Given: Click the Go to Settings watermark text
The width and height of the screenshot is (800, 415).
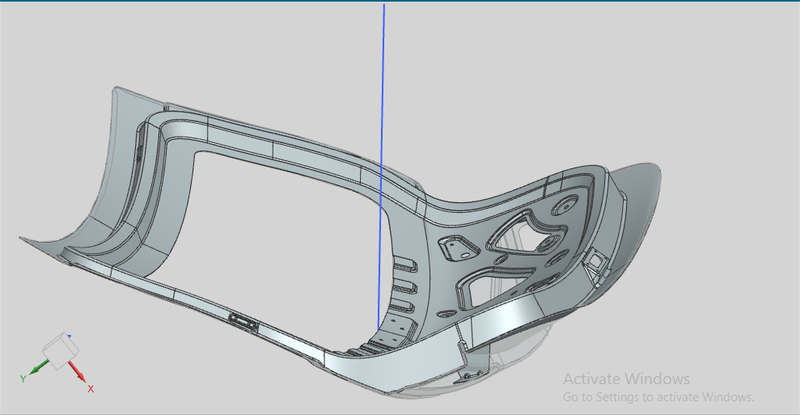Looking at the screenshot, I should pos(654,397).
